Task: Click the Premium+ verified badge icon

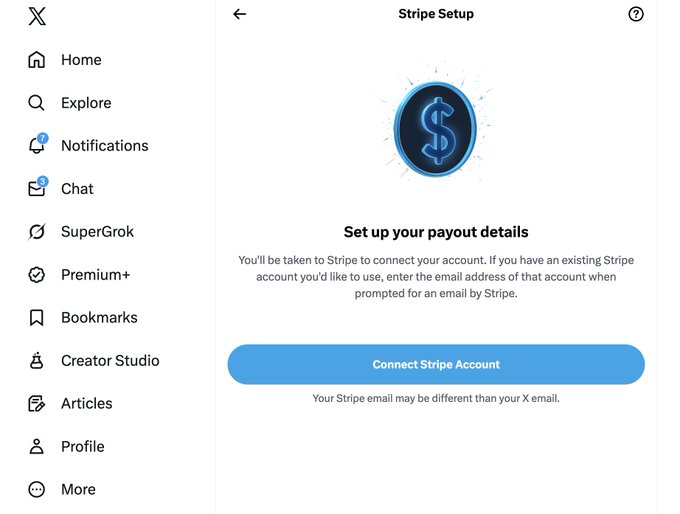Action: pos(37,275)
